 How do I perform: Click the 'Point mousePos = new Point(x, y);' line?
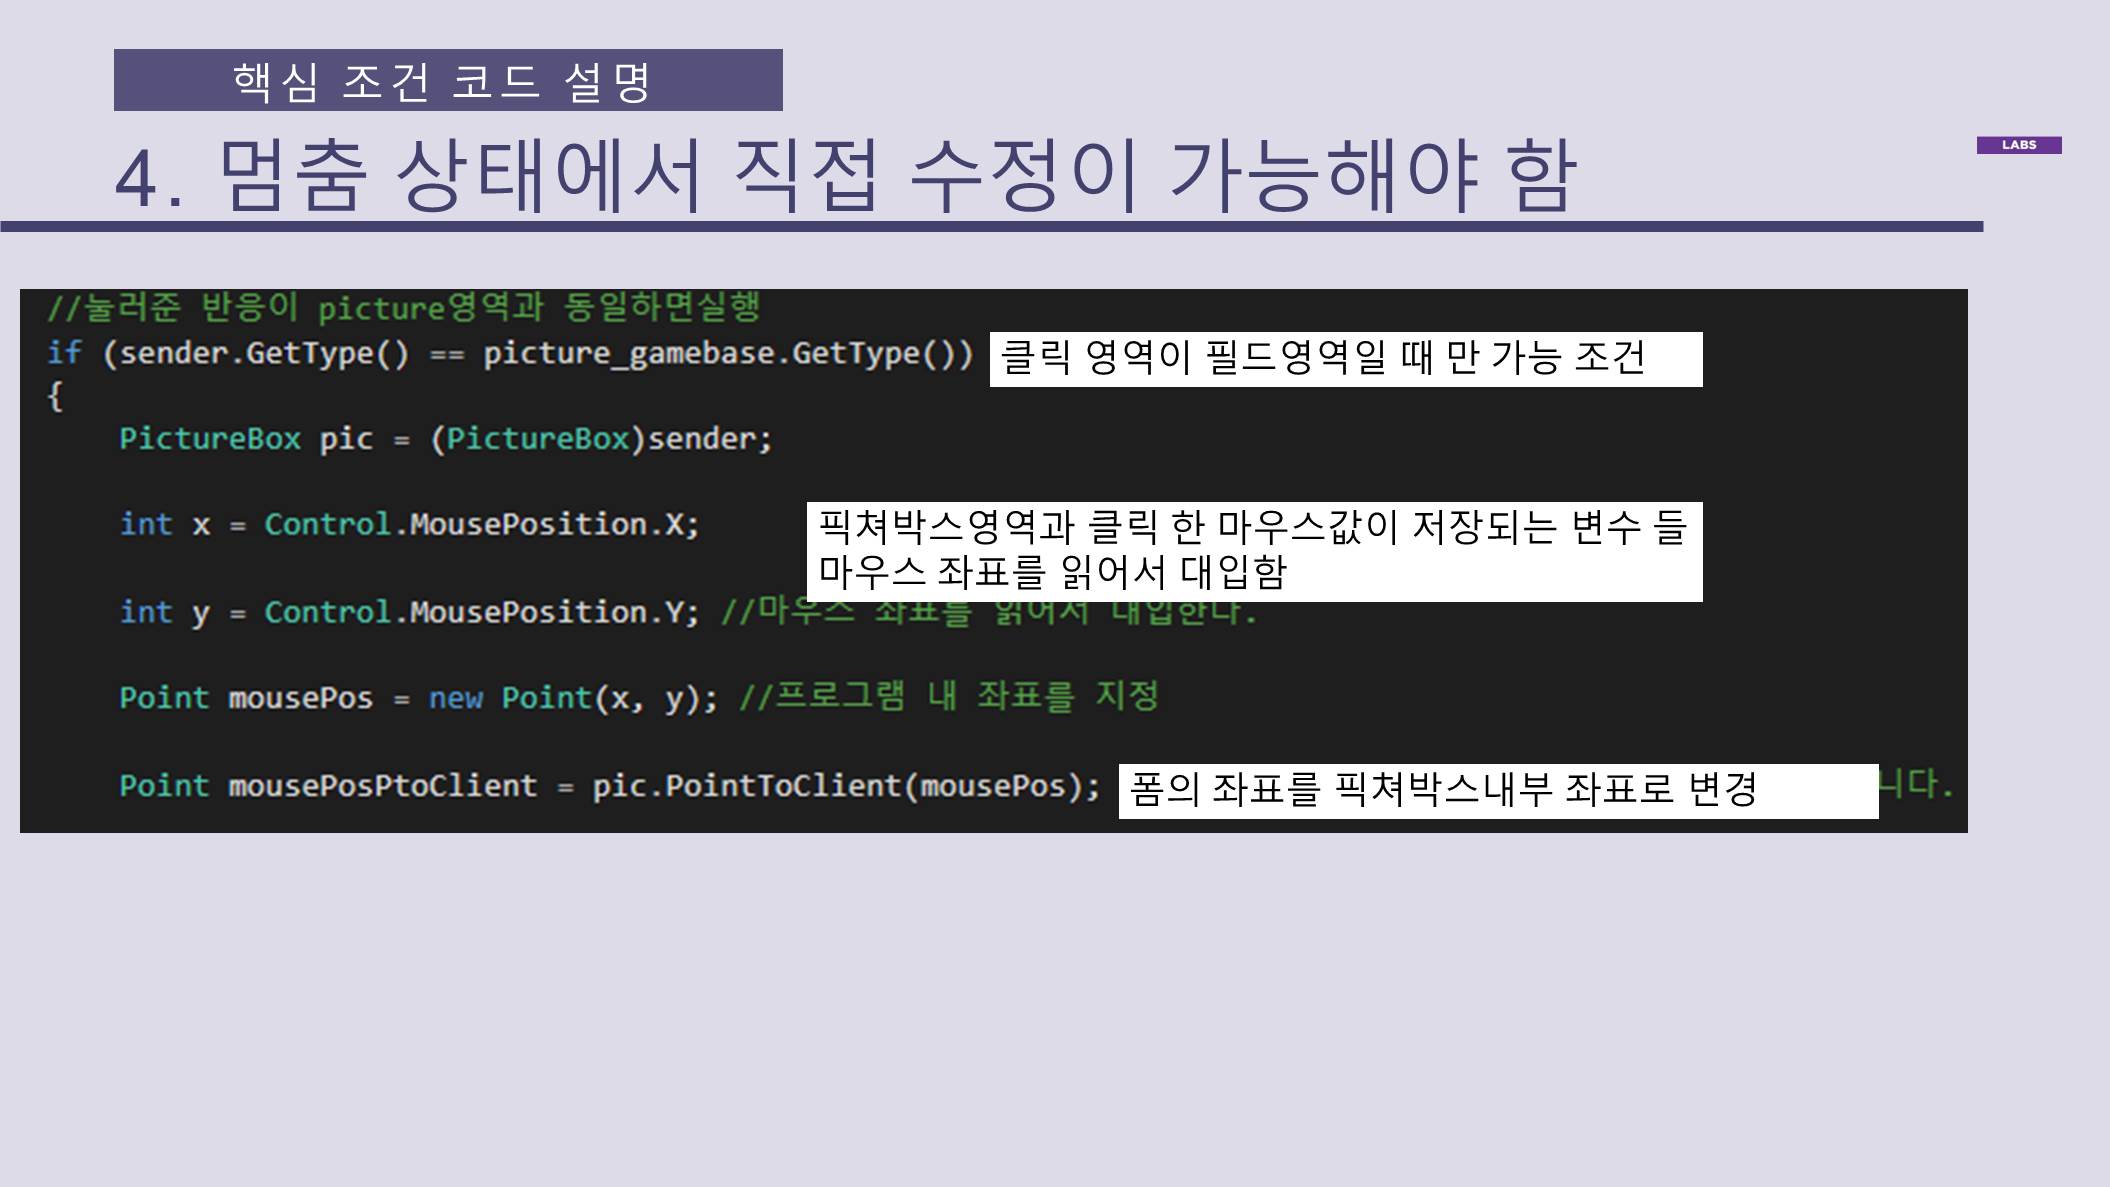pos(418,698)
